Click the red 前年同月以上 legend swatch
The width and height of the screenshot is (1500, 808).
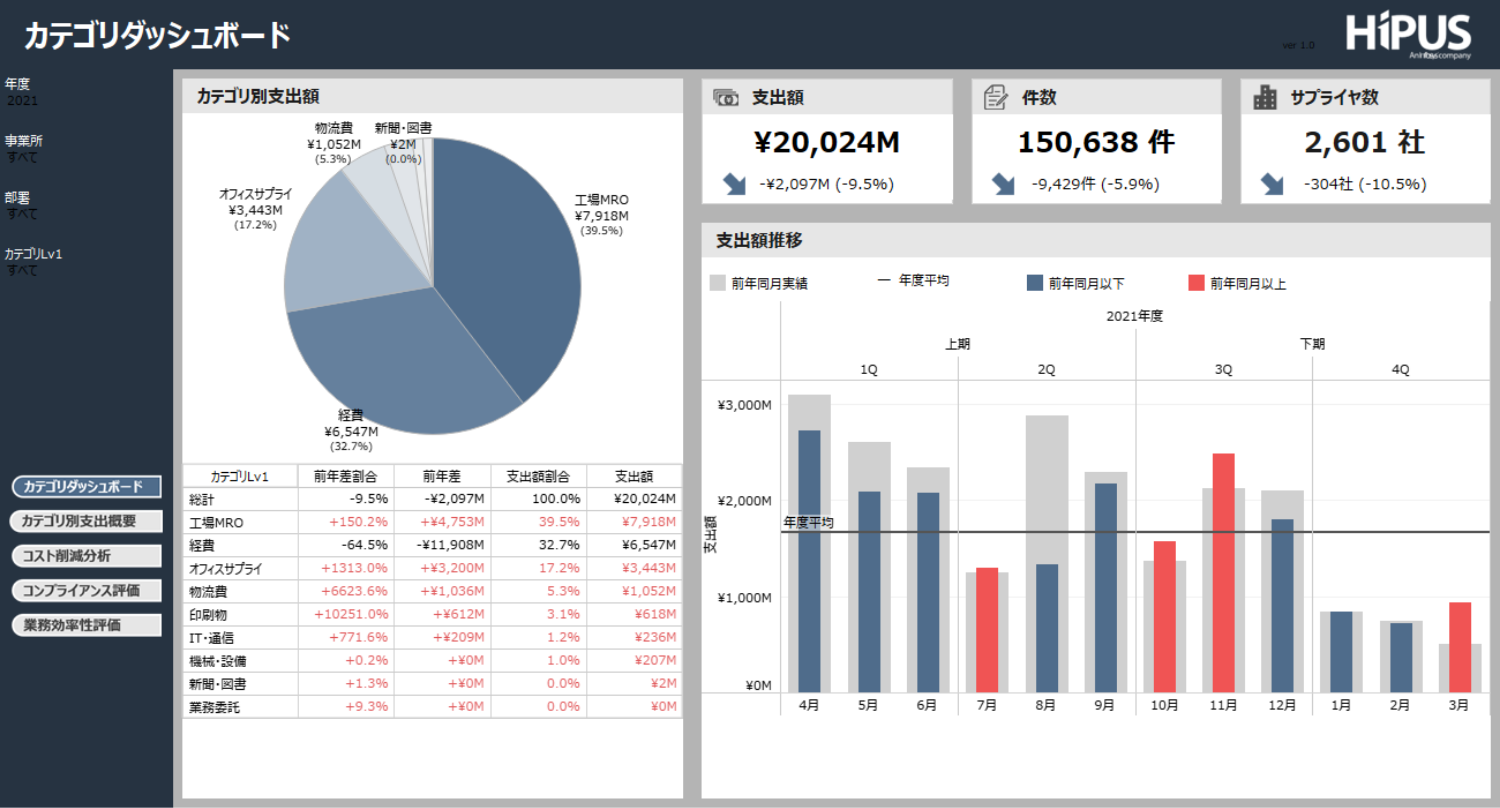(1196, 283)
